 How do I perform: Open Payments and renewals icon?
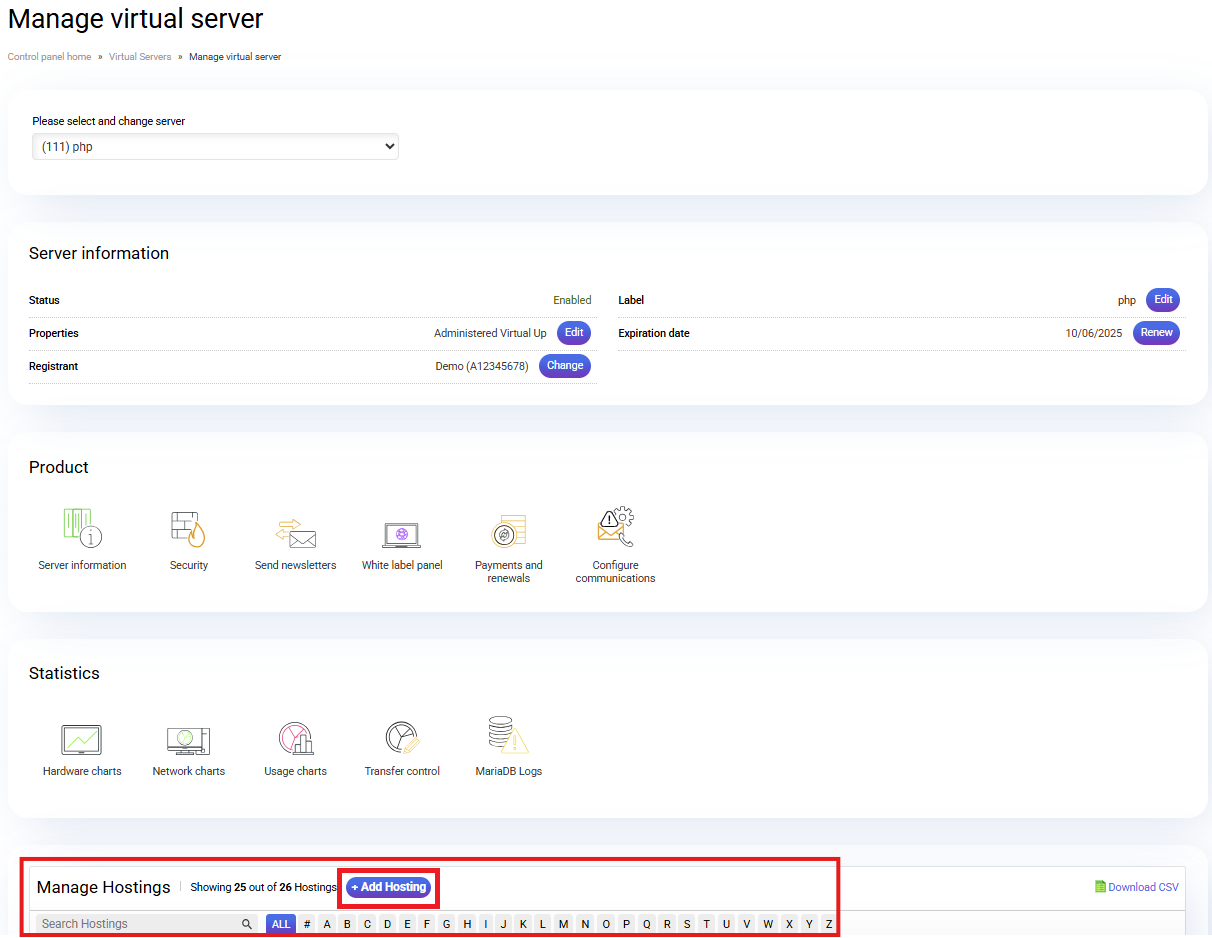click(x=508, y=531)
